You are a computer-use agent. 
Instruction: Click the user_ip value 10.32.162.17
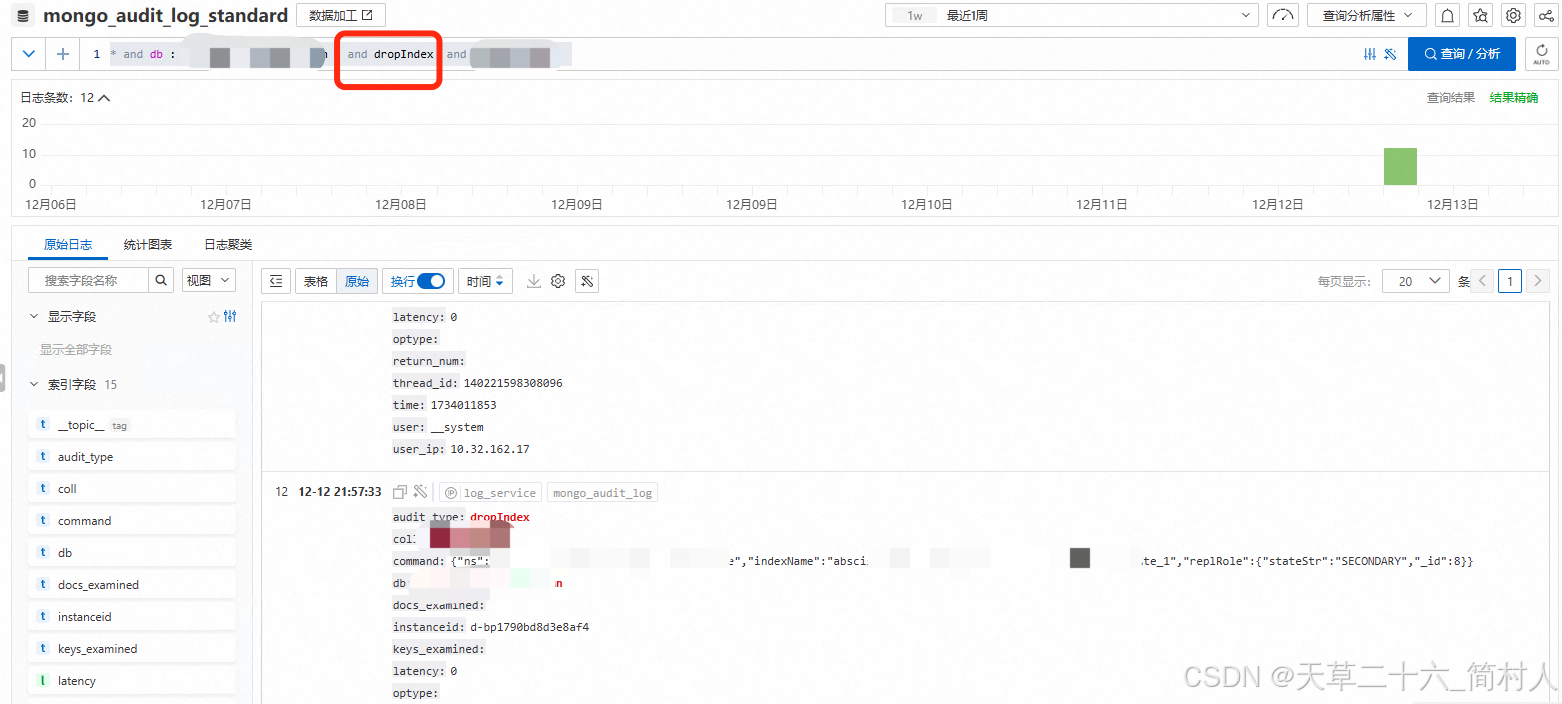click(489, 449)
